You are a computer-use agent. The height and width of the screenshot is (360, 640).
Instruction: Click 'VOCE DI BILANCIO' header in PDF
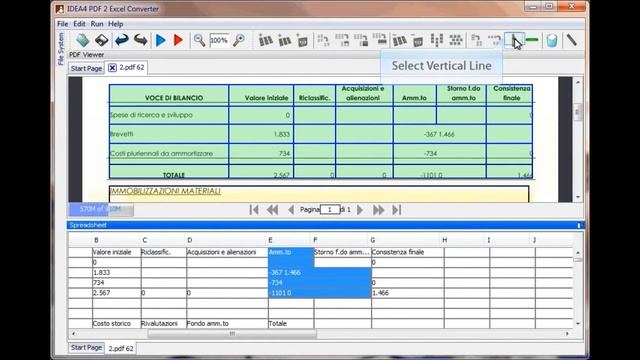pyautogui.click(x=174, y=98)
